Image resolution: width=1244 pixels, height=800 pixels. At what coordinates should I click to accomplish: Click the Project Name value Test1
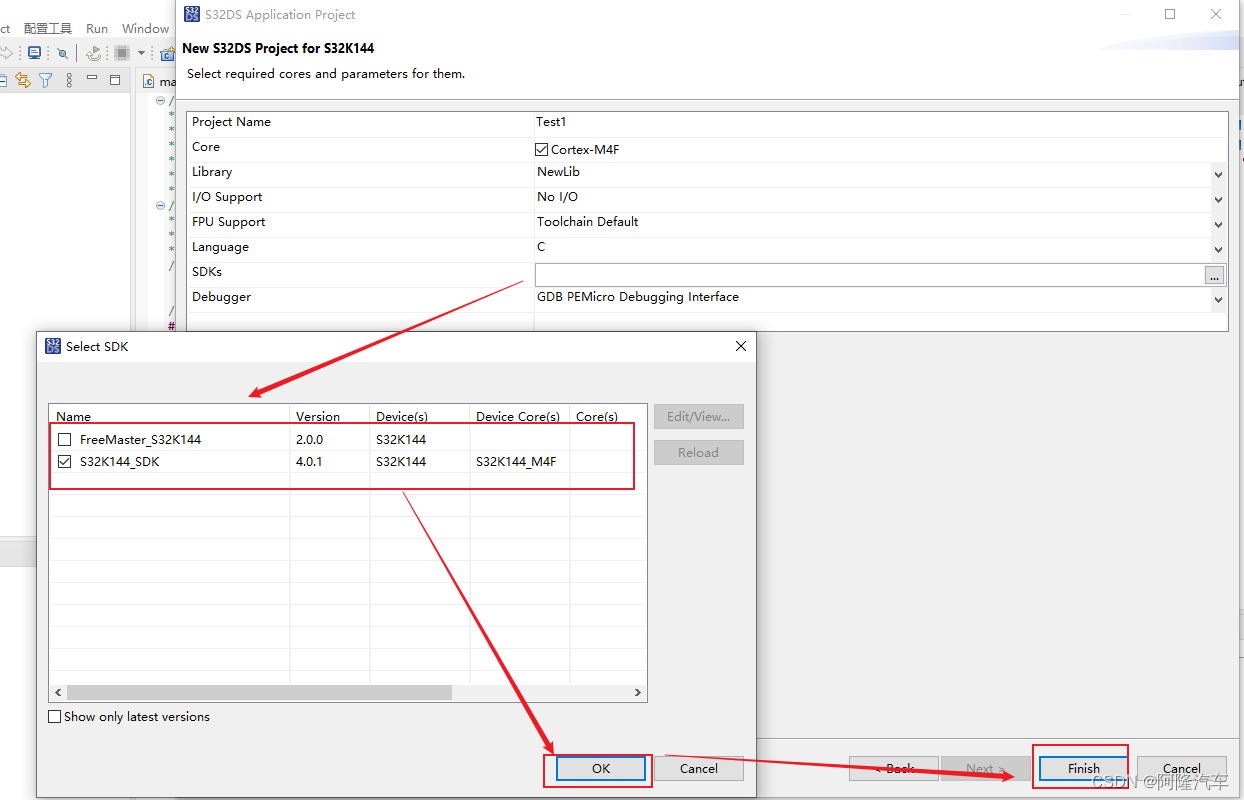(551, 122)
